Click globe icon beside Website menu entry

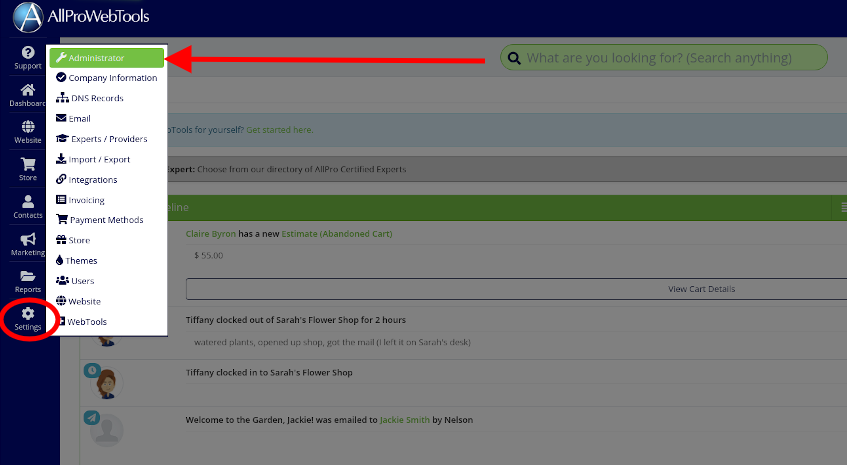[61, 301]
